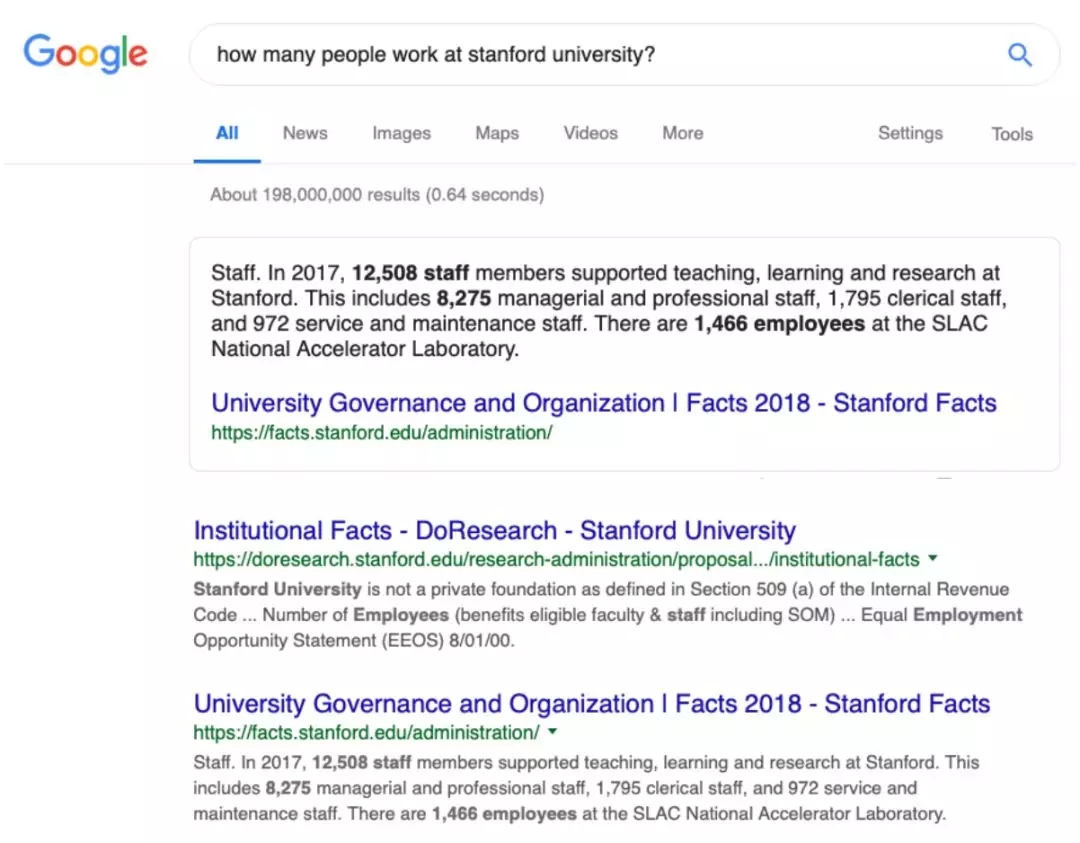This screenshot has width=1080, height=843.
Task: Open Institutional Facts - DoResearch result
Action: click(495, 530)
